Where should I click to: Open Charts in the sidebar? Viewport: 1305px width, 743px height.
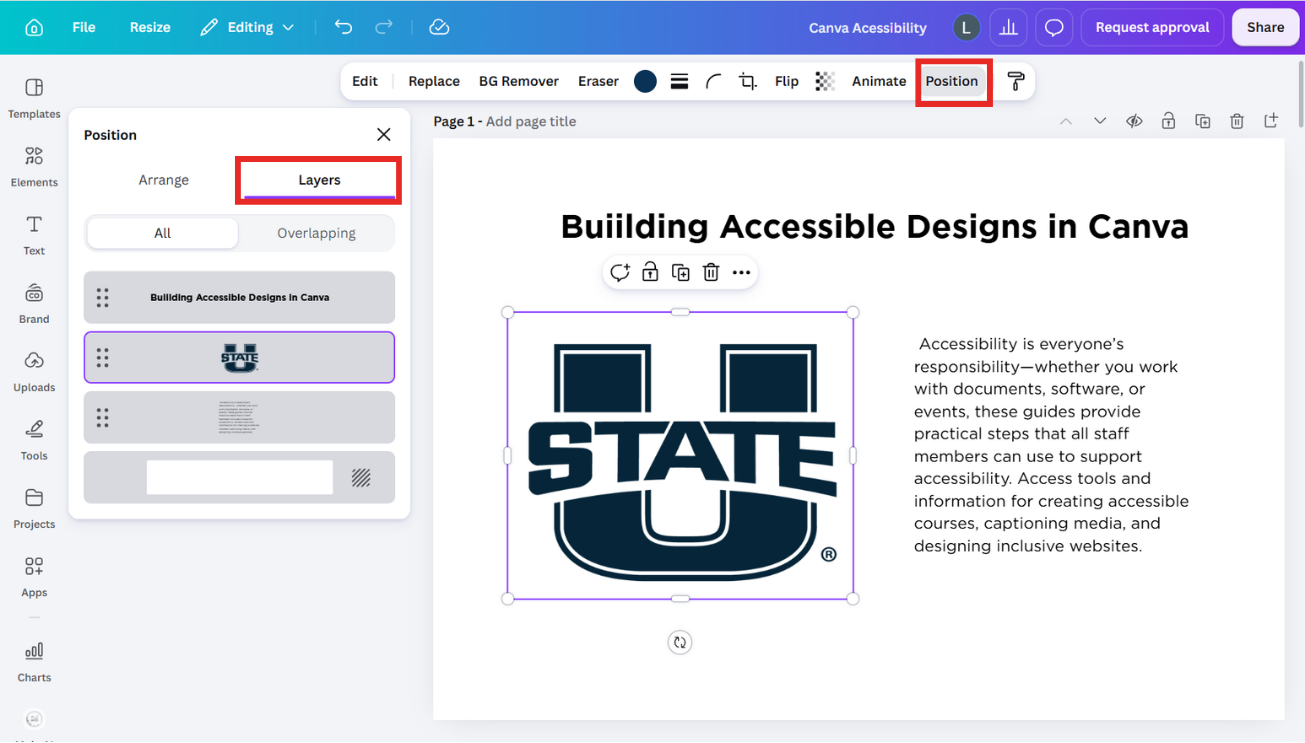coord(34,661)
